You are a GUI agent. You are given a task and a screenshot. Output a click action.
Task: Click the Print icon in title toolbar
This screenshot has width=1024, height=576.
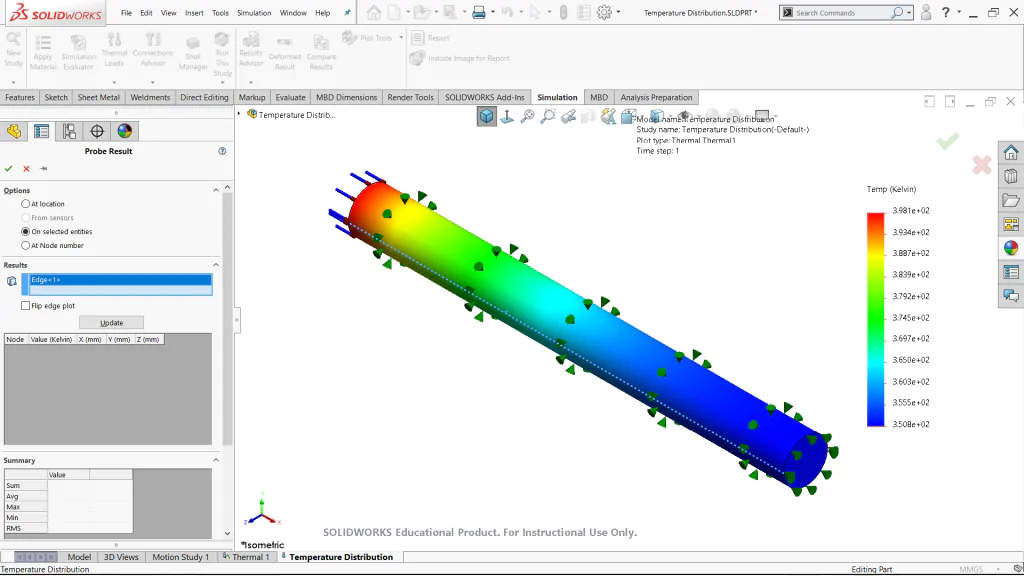click(479, 12)
